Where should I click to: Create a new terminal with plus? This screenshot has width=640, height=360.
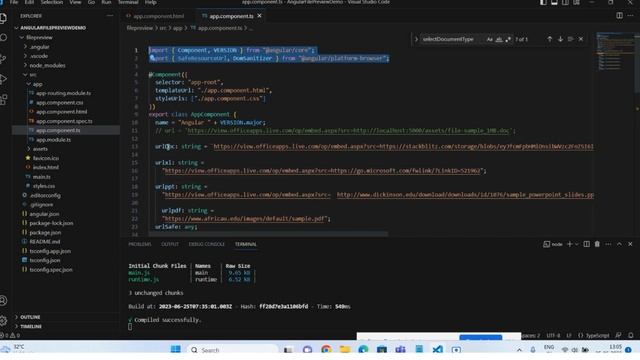point(570,244)
